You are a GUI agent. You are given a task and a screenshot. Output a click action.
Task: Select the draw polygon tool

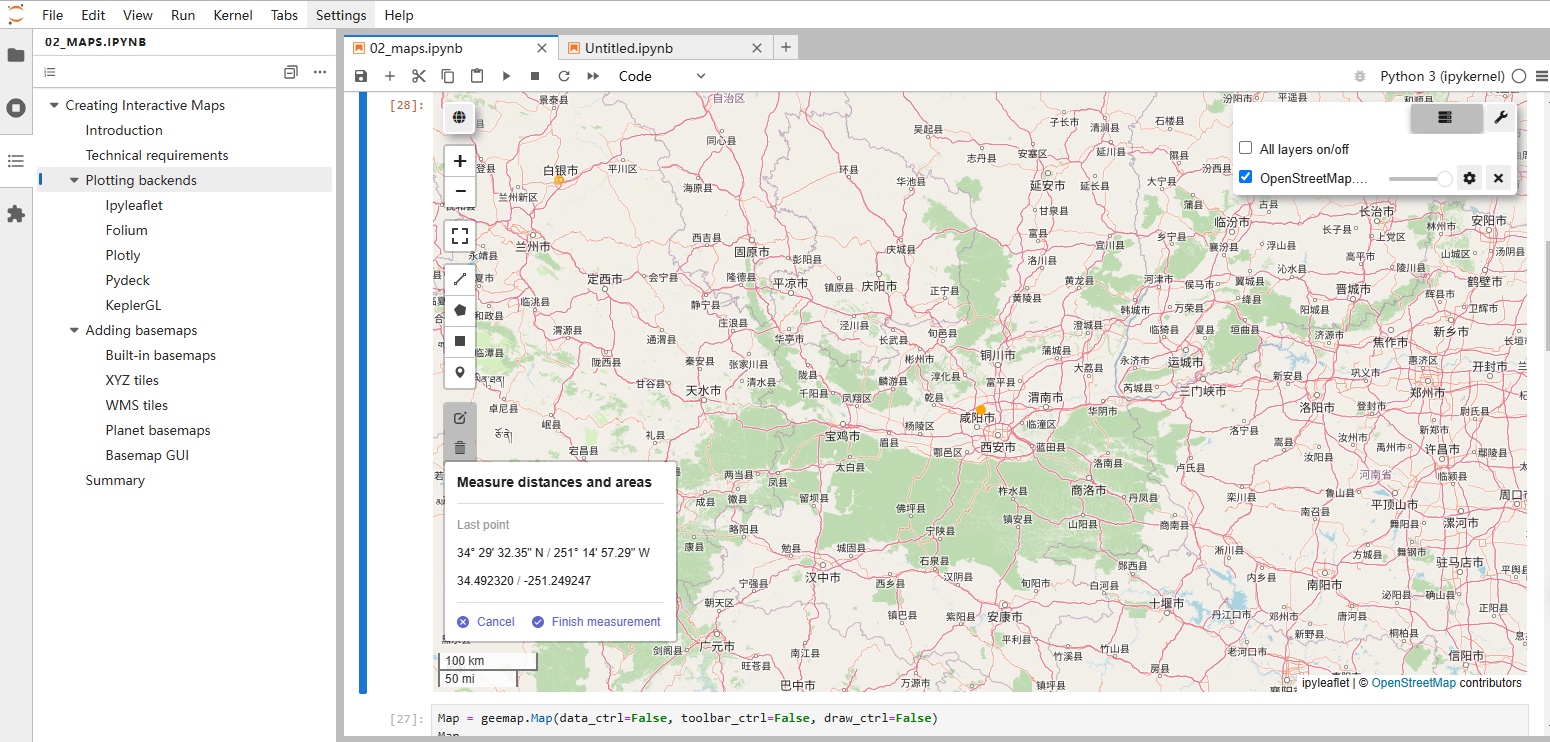pyautogui.click(x=460, y=310)
